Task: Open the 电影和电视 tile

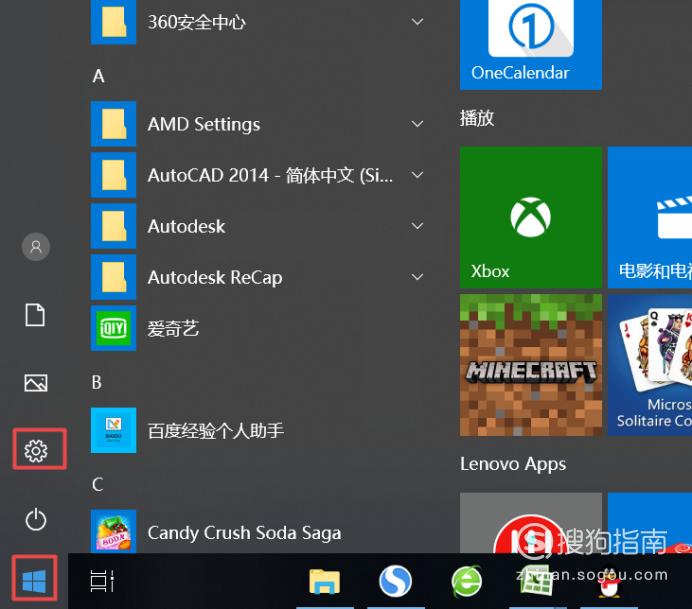Action: coord(650,218)
